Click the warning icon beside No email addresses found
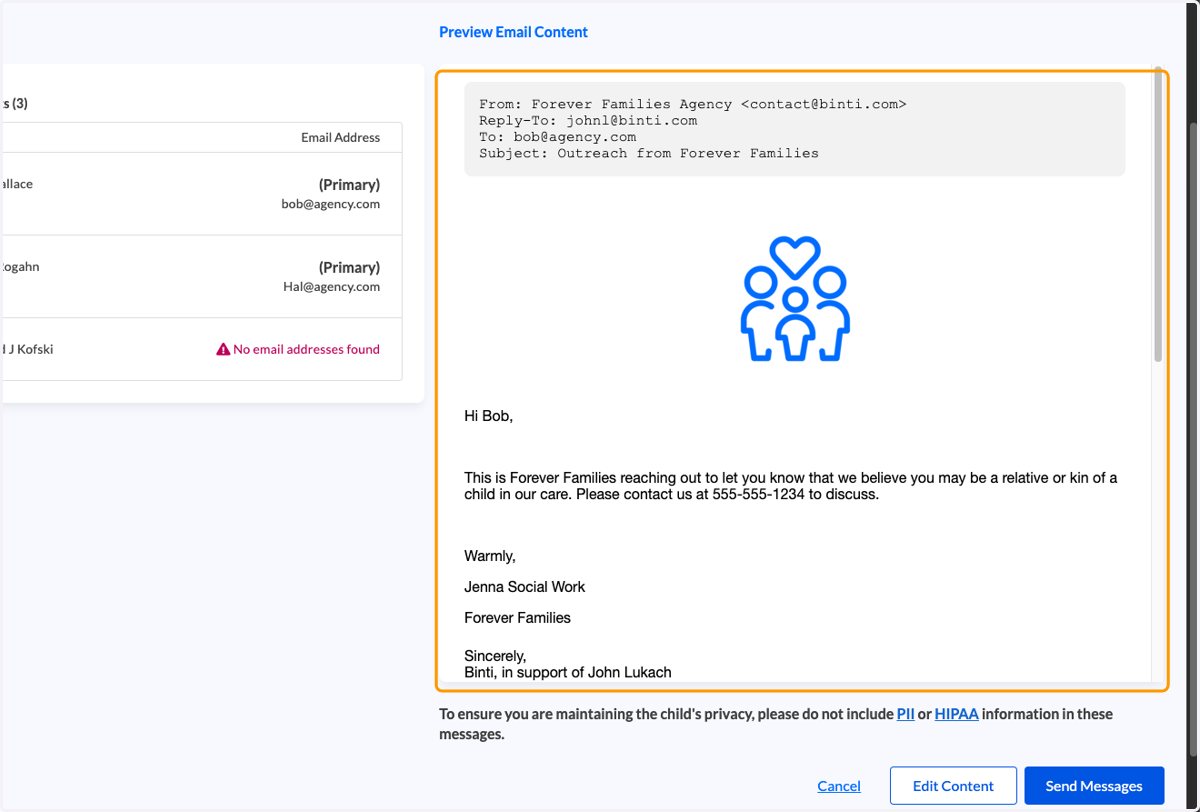The height and width of the screenshot is (812, 1200). (x=223, y=349)
